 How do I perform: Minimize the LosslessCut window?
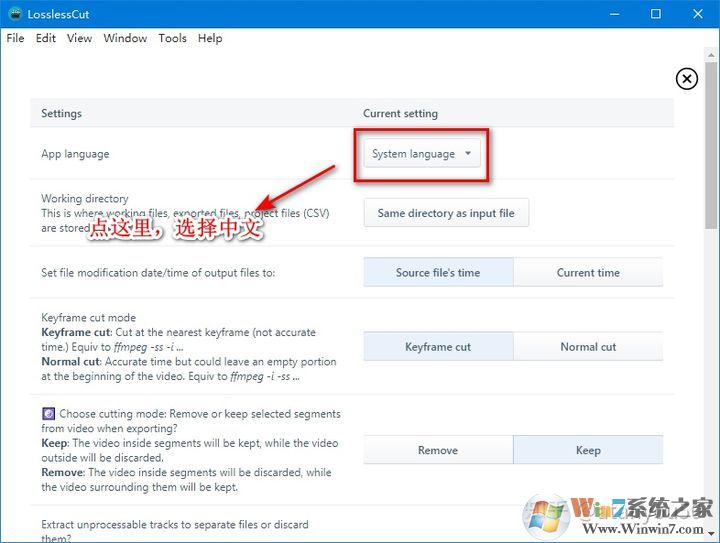[x=614, y=14]
